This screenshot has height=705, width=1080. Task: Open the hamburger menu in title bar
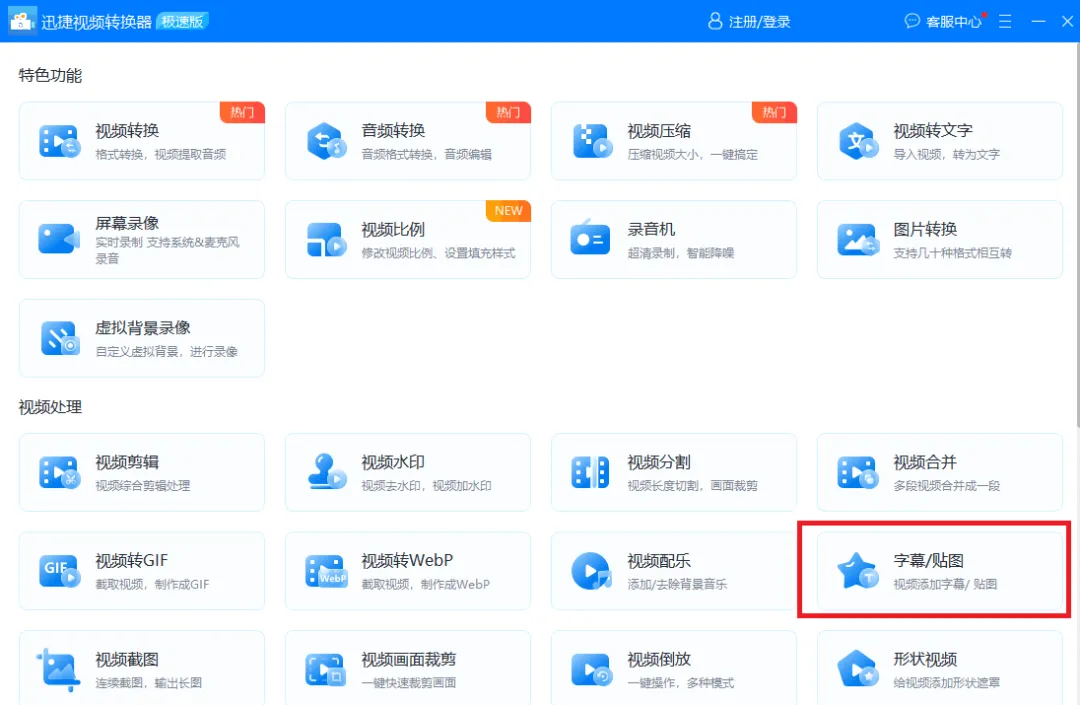tap(1005, 21)
